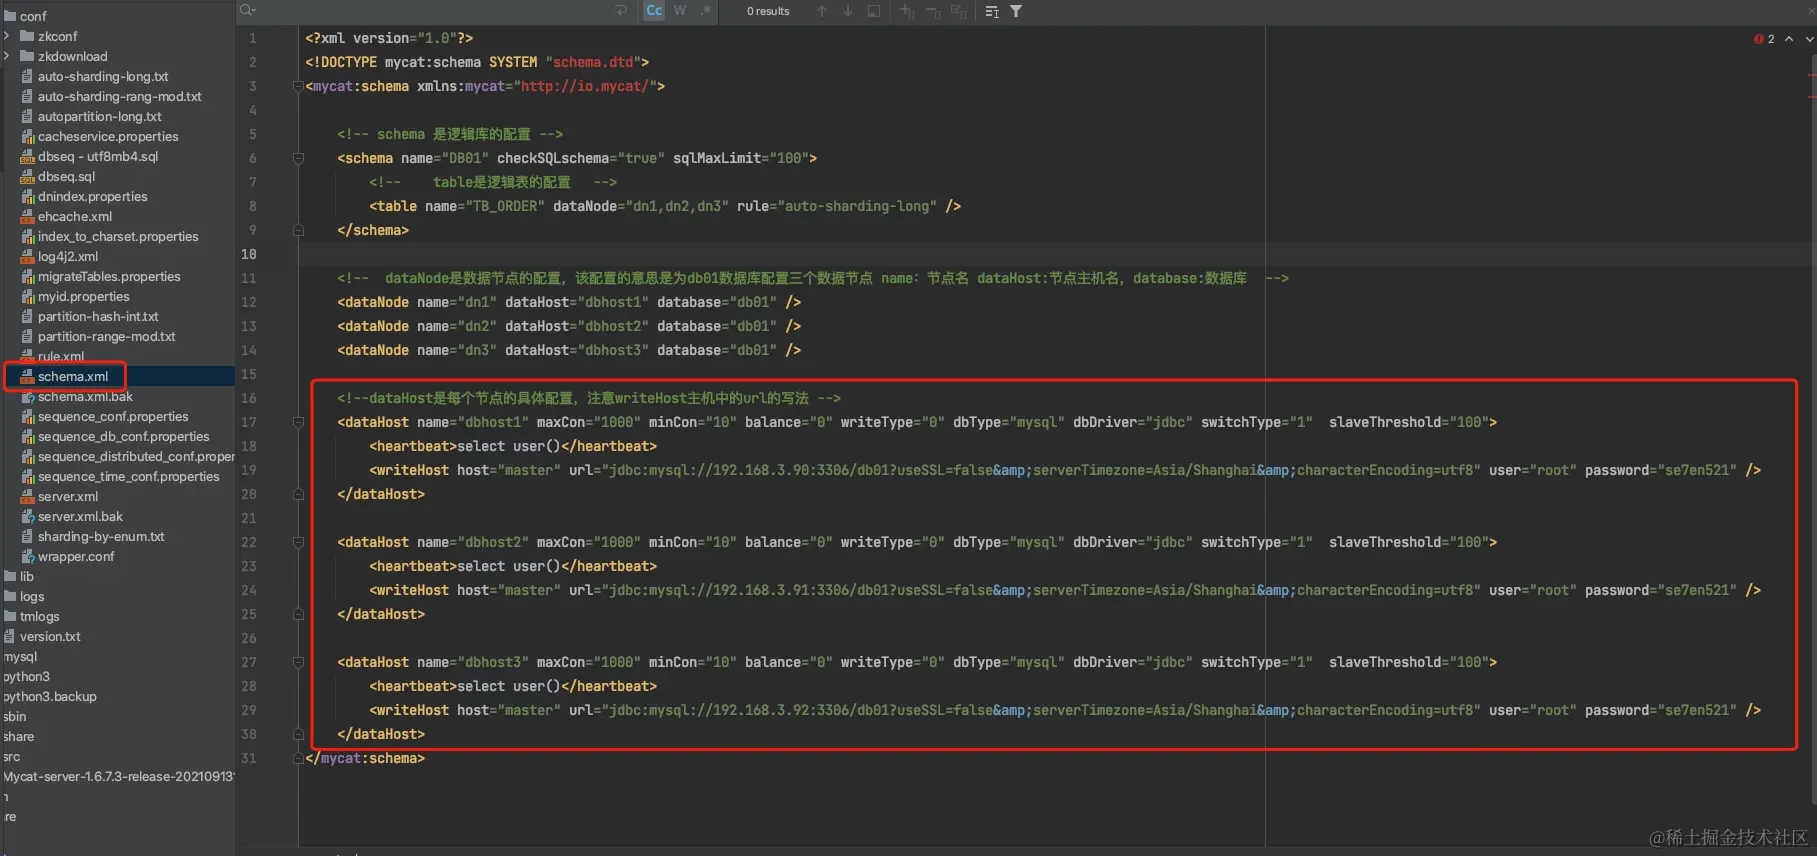
Task: Fold dataHost dbhost2 block on line 22
Action: (x=298, y=542)
